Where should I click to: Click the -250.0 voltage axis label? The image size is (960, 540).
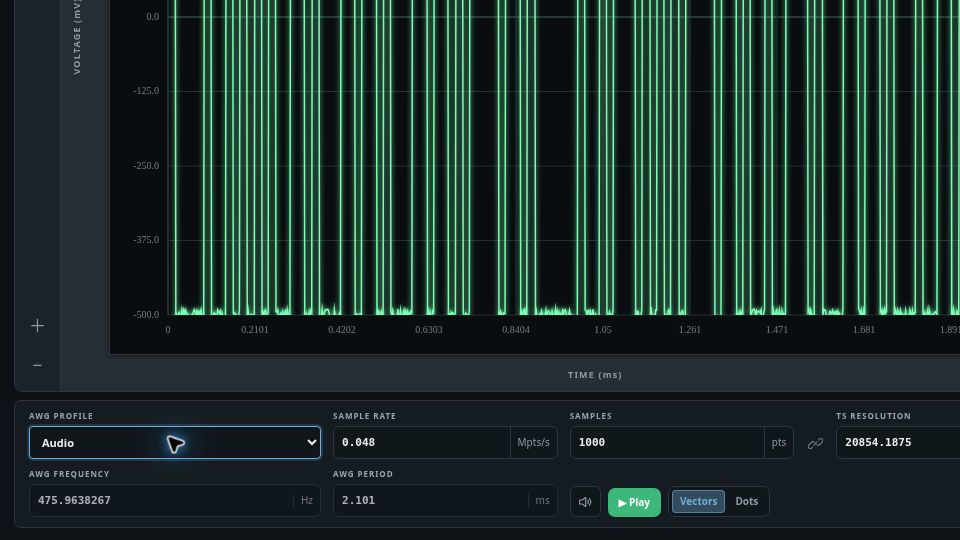146,166
